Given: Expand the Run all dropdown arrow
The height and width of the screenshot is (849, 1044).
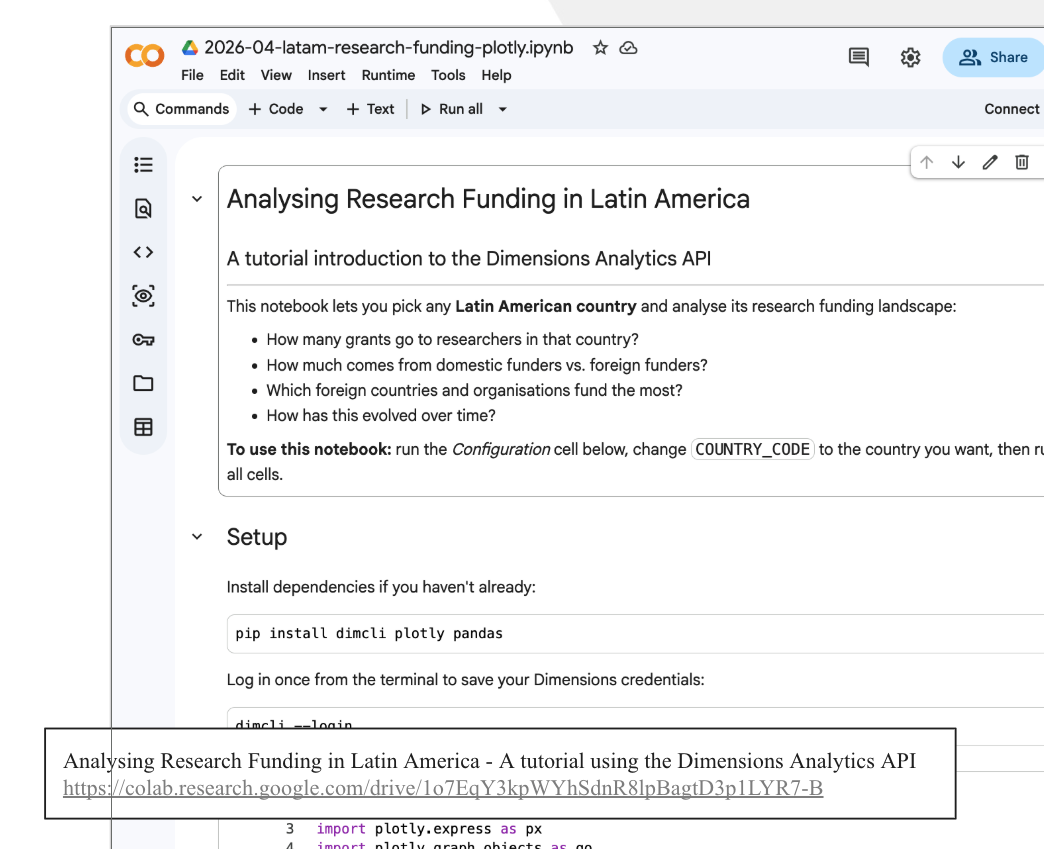Looking at the screenshot, I should (503, 109).
